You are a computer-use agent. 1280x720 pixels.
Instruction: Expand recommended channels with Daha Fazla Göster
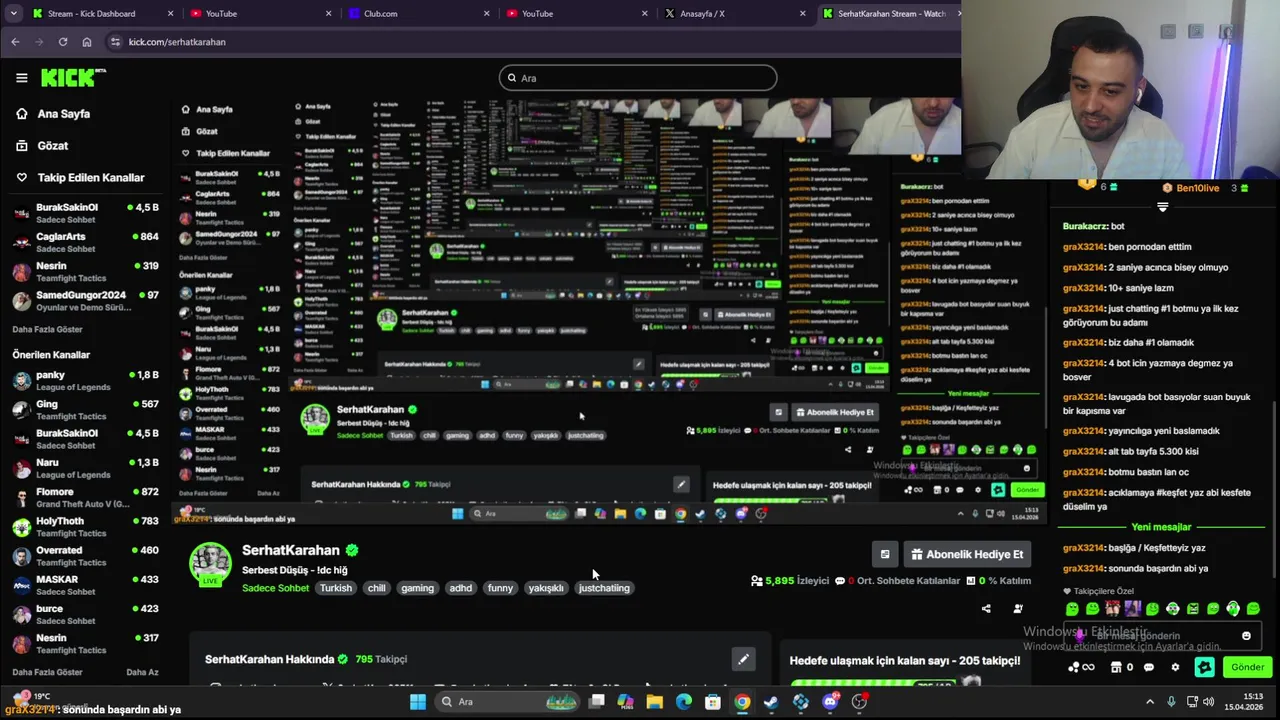[x=47, y=672]
